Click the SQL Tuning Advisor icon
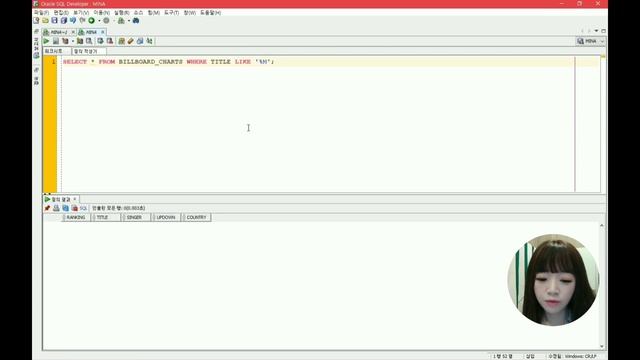The image size is (640, 360). [89, 41]
